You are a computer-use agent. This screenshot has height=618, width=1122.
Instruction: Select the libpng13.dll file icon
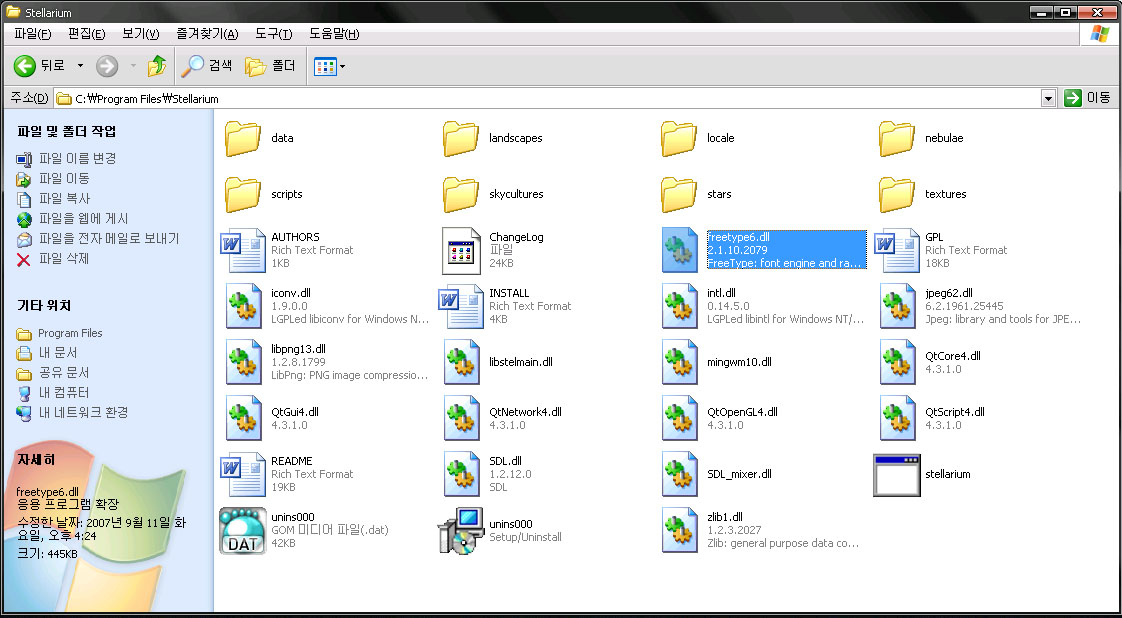[243, 362]
